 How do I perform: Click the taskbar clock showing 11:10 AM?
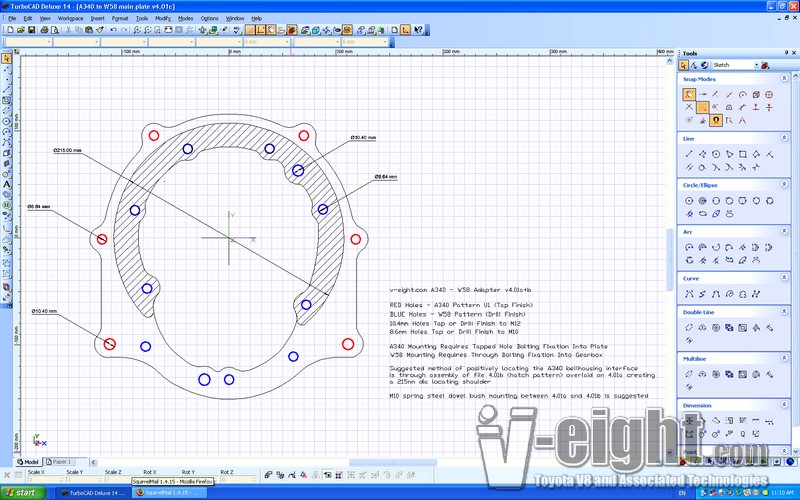point(782,493)
